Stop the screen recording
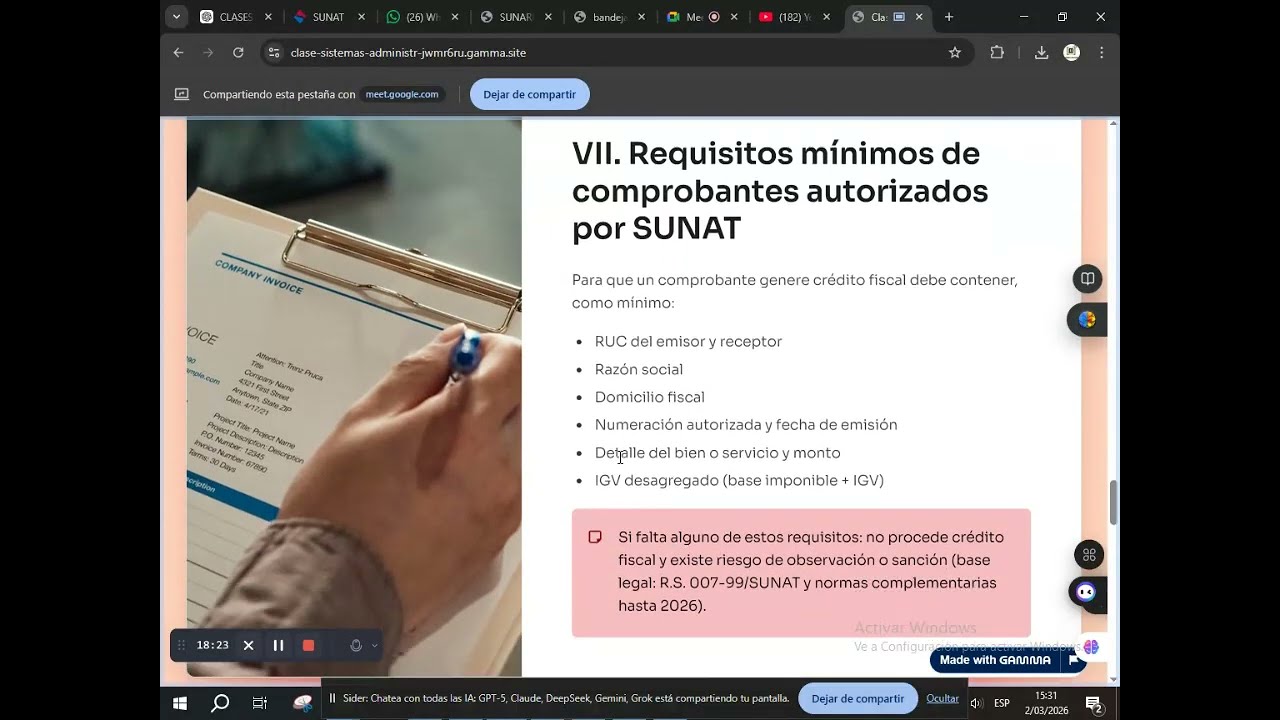Viewport: 1280px width, 720px height. click(308, 645)
